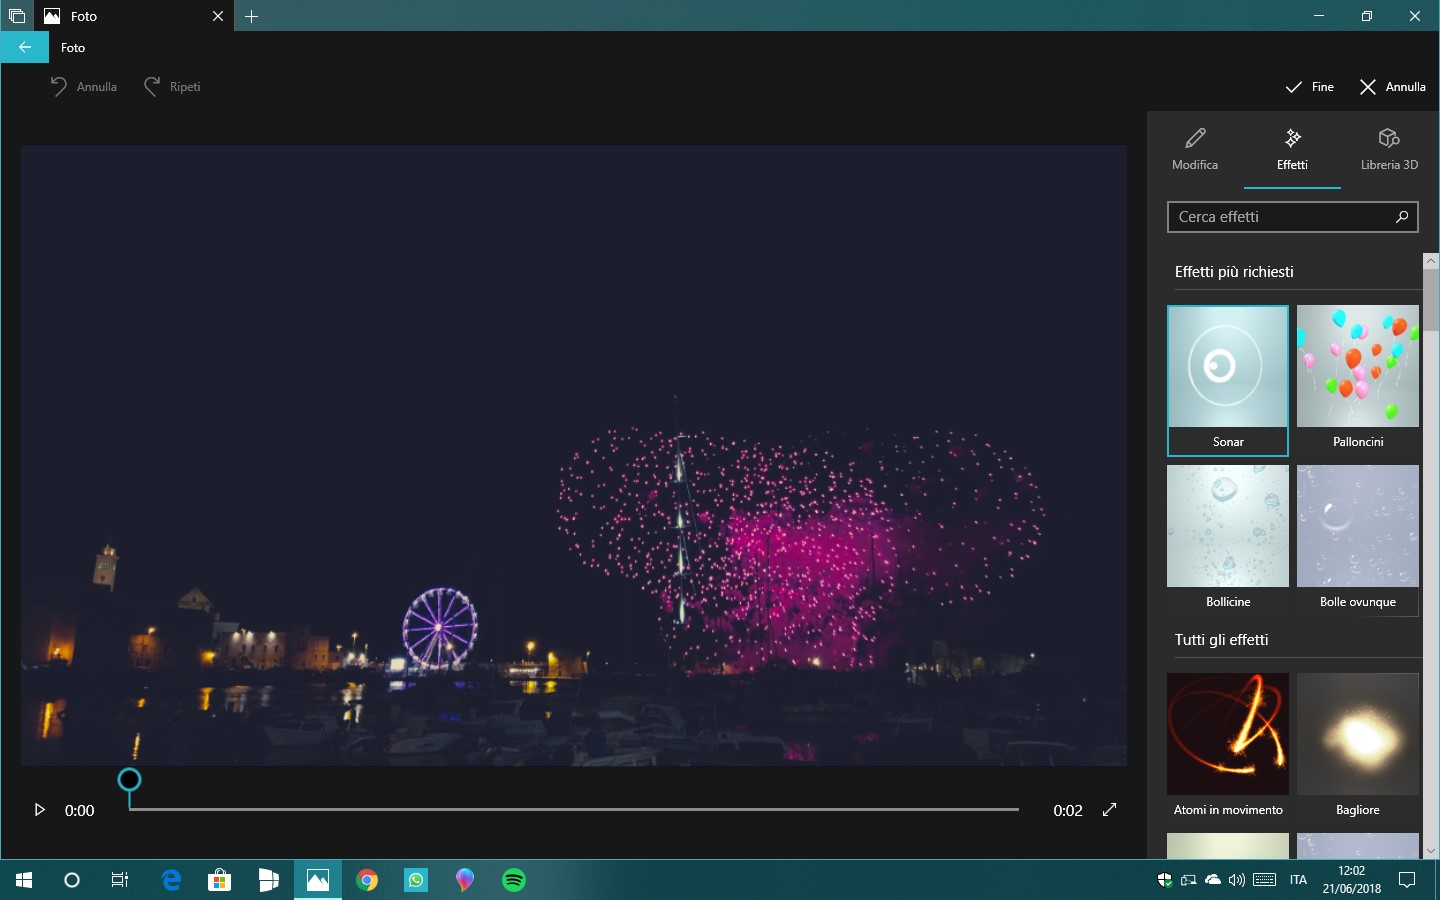
Task: Cancel edits with the Annulla X button
Action: pos(1393,87)
